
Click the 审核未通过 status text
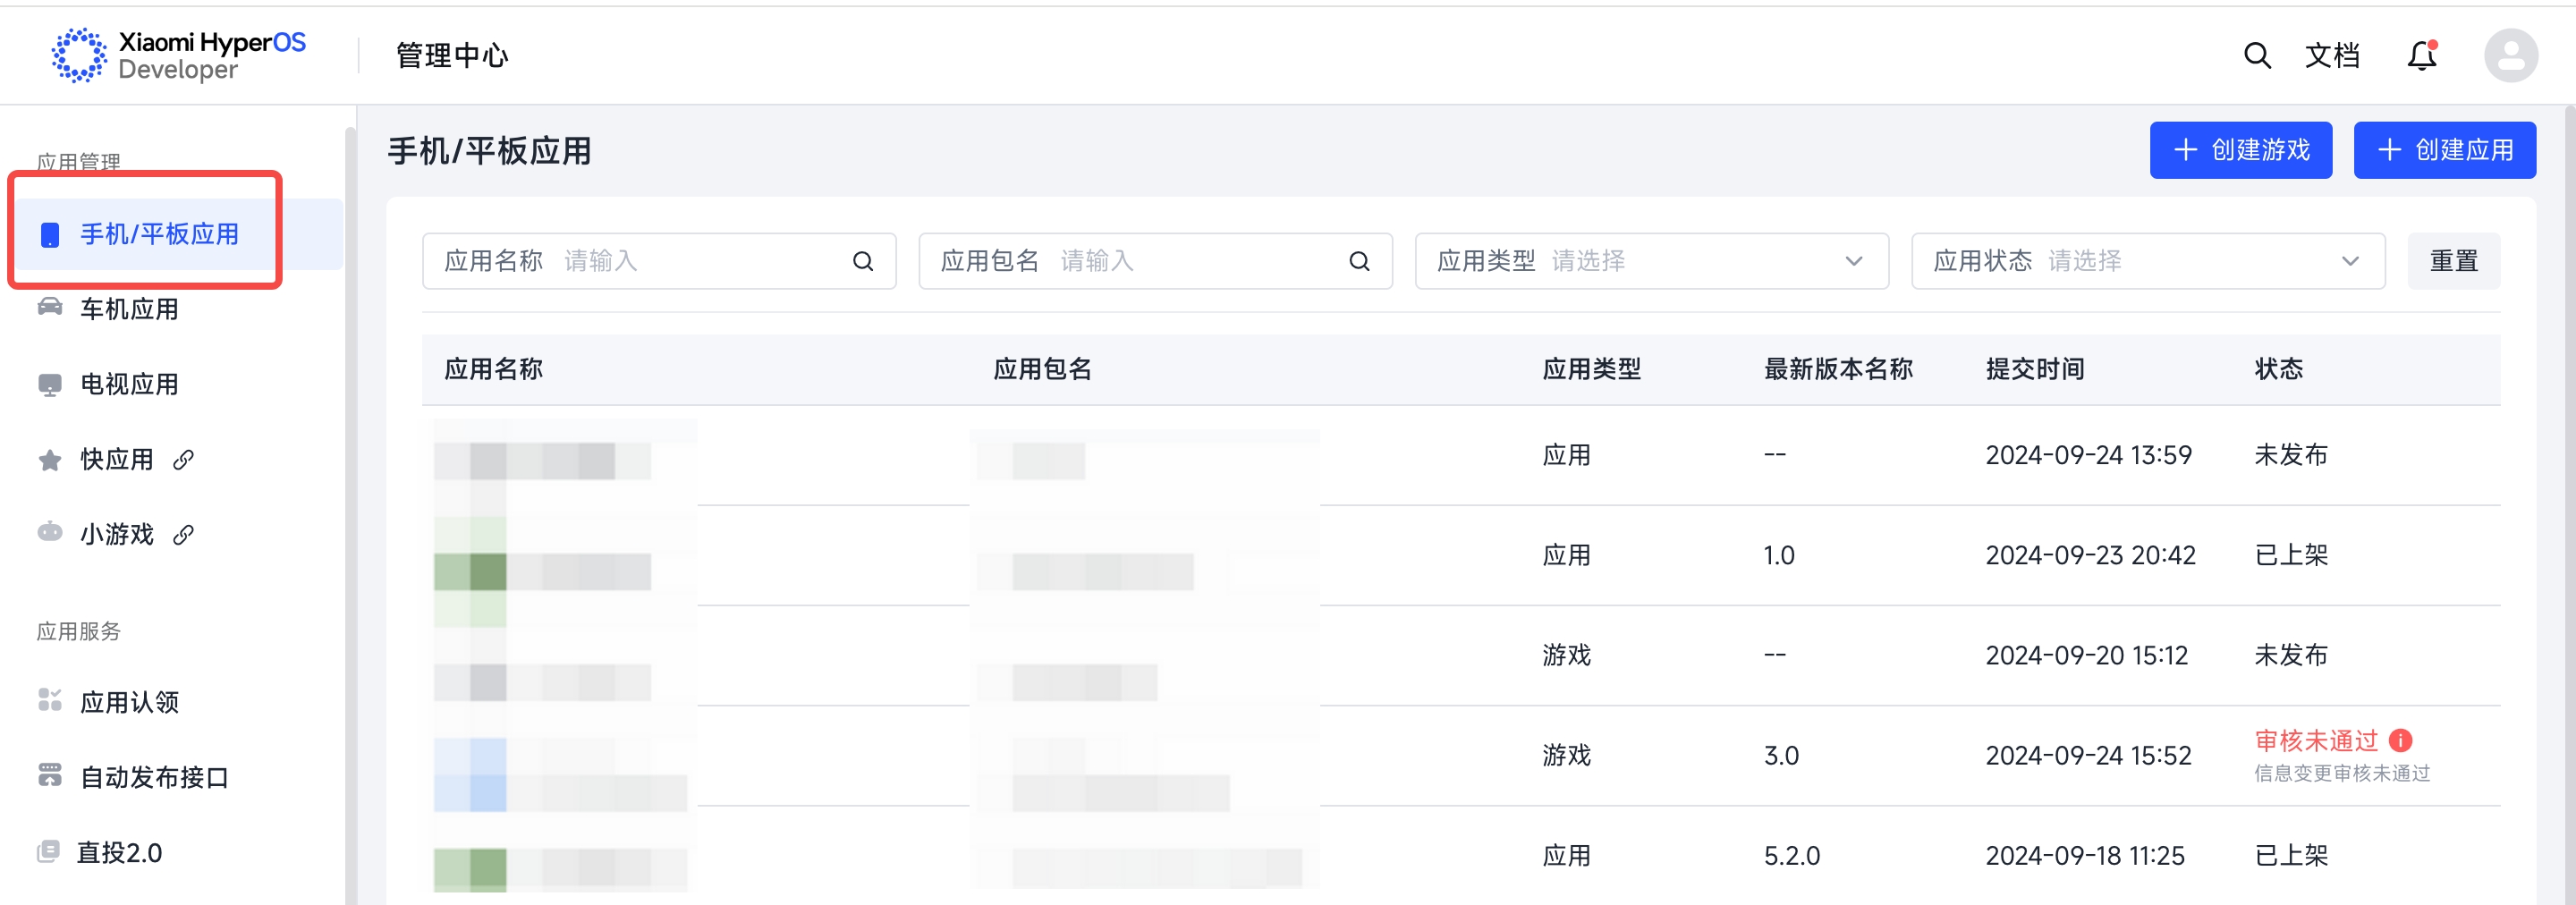click(x=2315, y=740)
